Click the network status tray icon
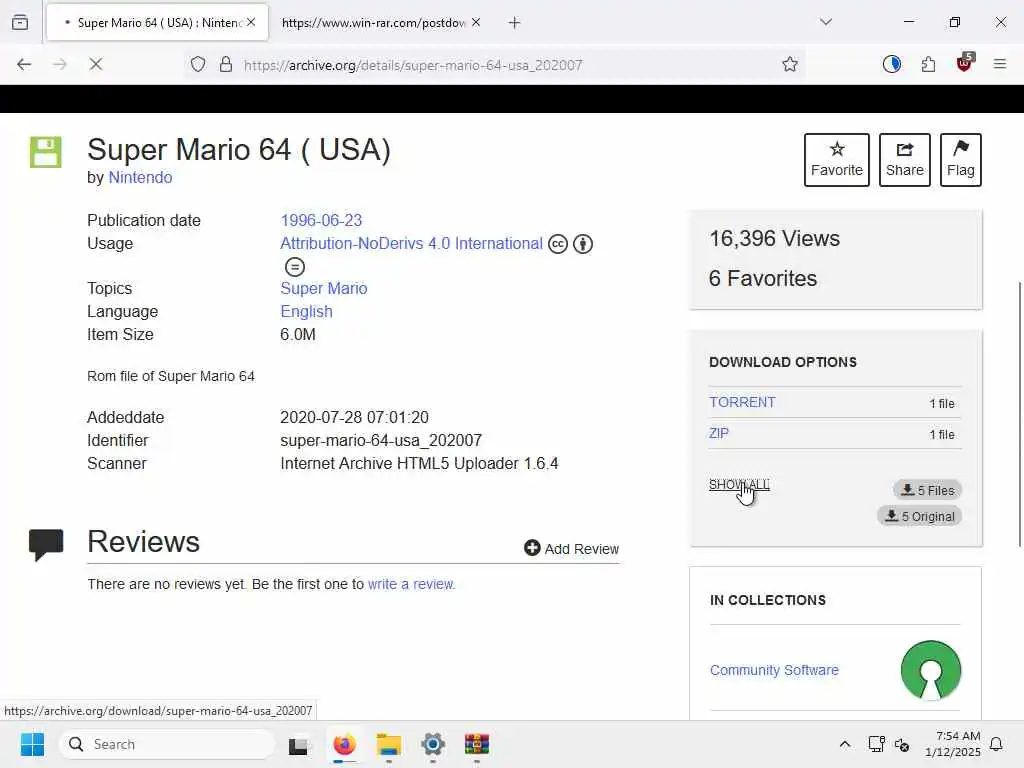 tap(876, 744)
